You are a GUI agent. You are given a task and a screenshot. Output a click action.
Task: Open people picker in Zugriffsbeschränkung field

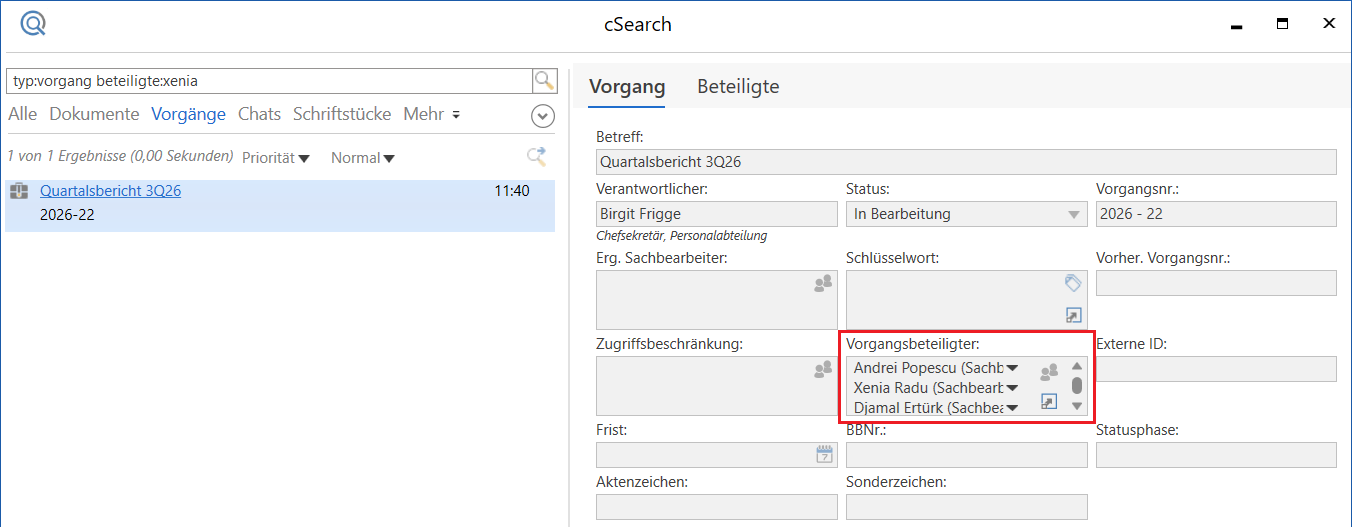[x=823, y=370]
